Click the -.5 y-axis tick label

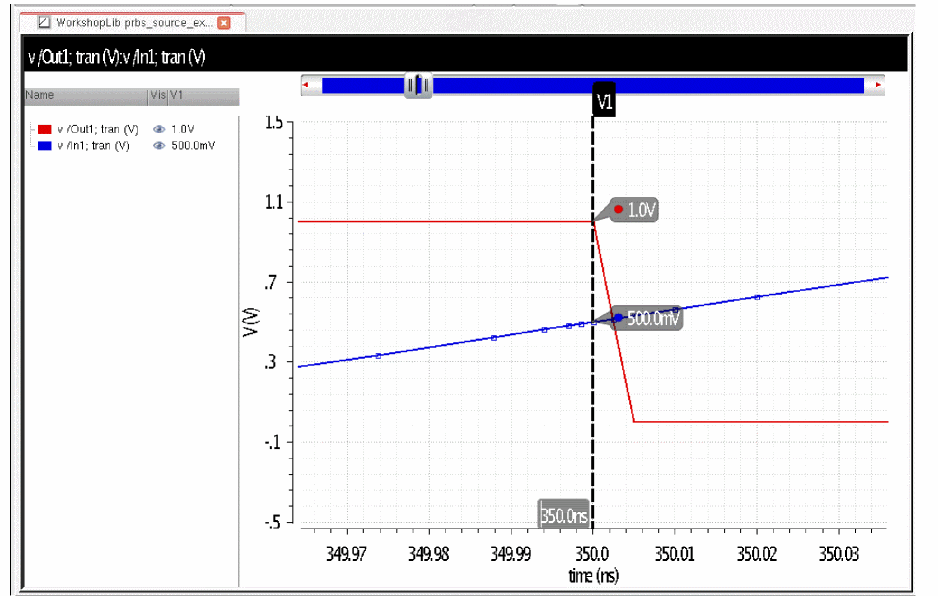273,522
